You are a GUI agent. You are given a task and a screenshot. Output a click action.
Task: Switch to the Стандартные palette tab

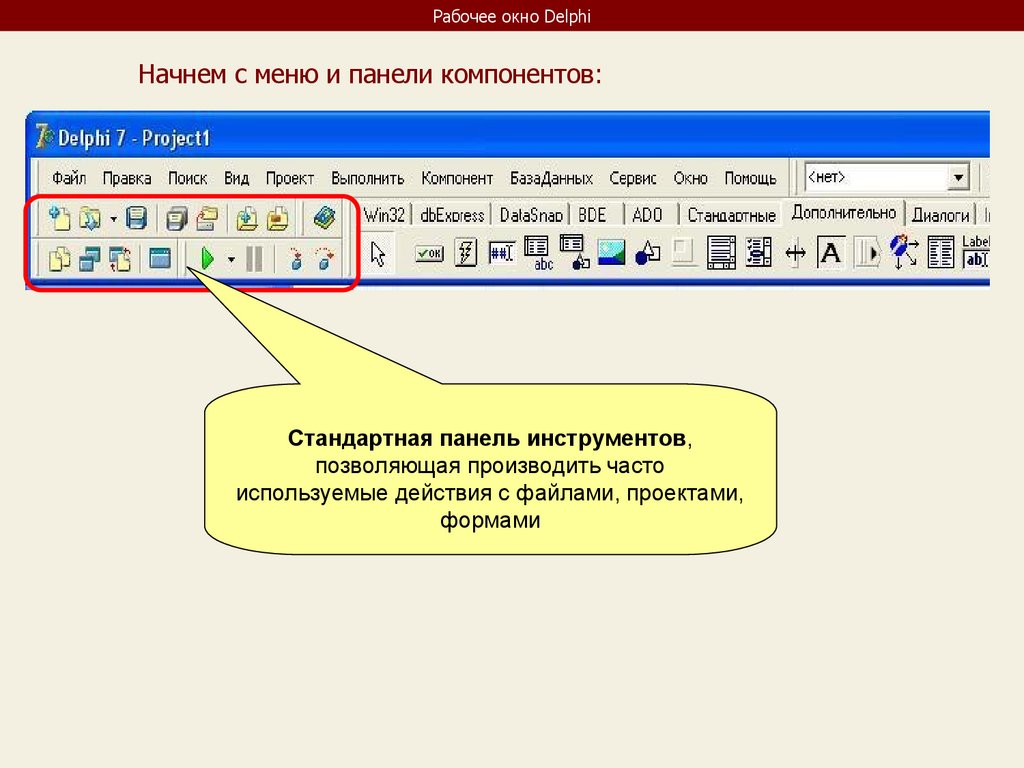coord(731,215)
